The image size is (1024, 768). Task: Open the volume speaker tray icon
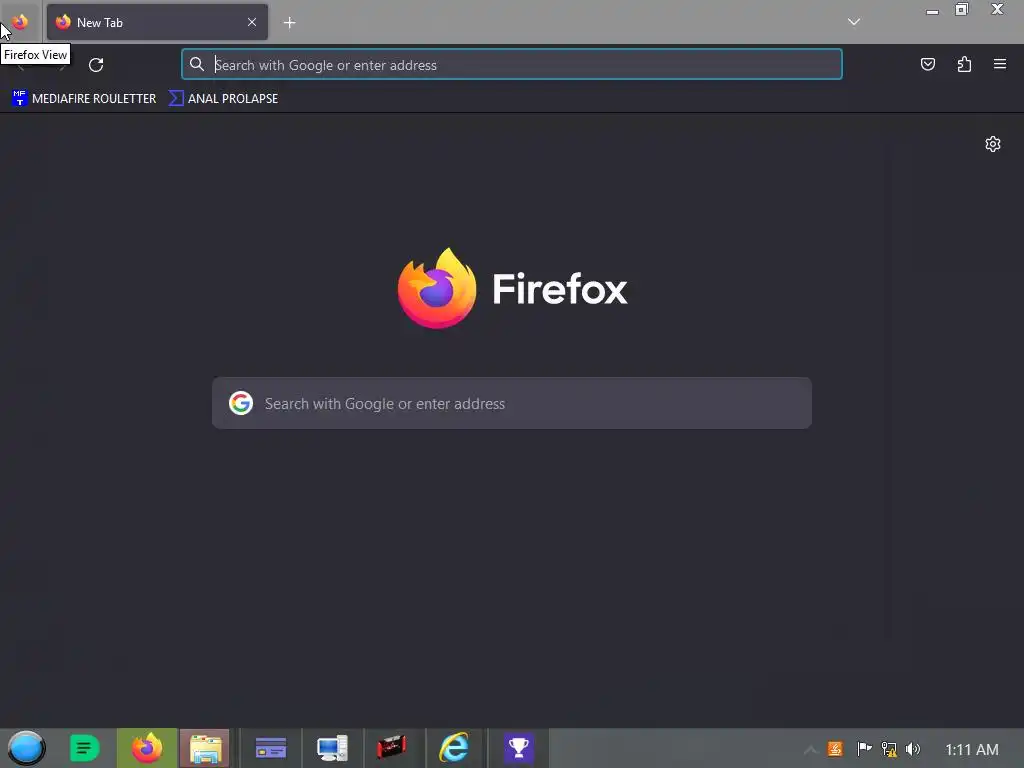pyautogui.click(x=913, y=749)
